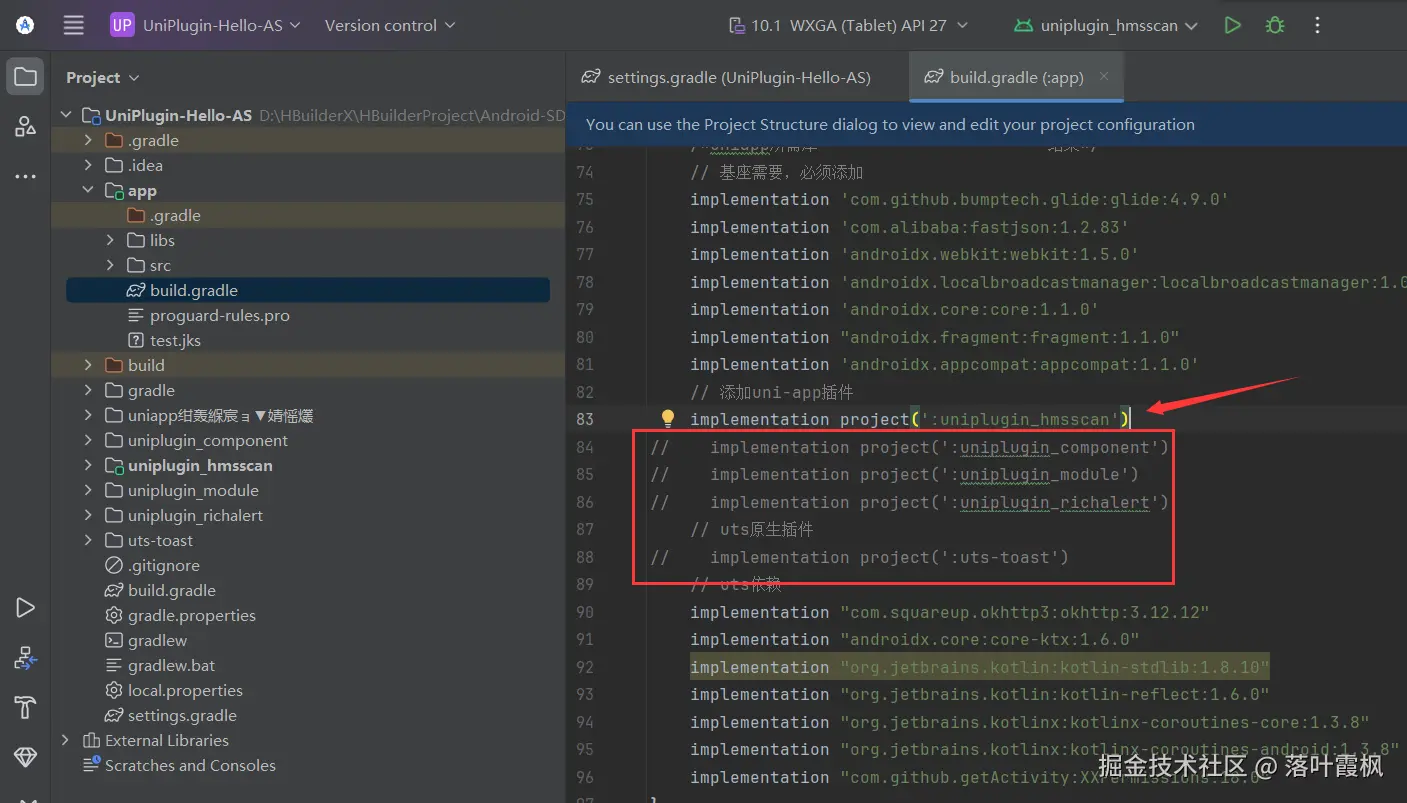The image size is (1407, 803).
Task: Open the Project tool window folder icon
Action: click(25, 77)
